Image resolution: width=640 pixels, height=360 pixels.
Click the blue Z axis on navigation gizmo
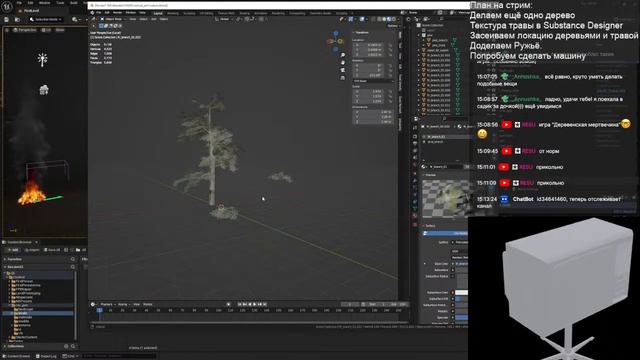point(336,33)
